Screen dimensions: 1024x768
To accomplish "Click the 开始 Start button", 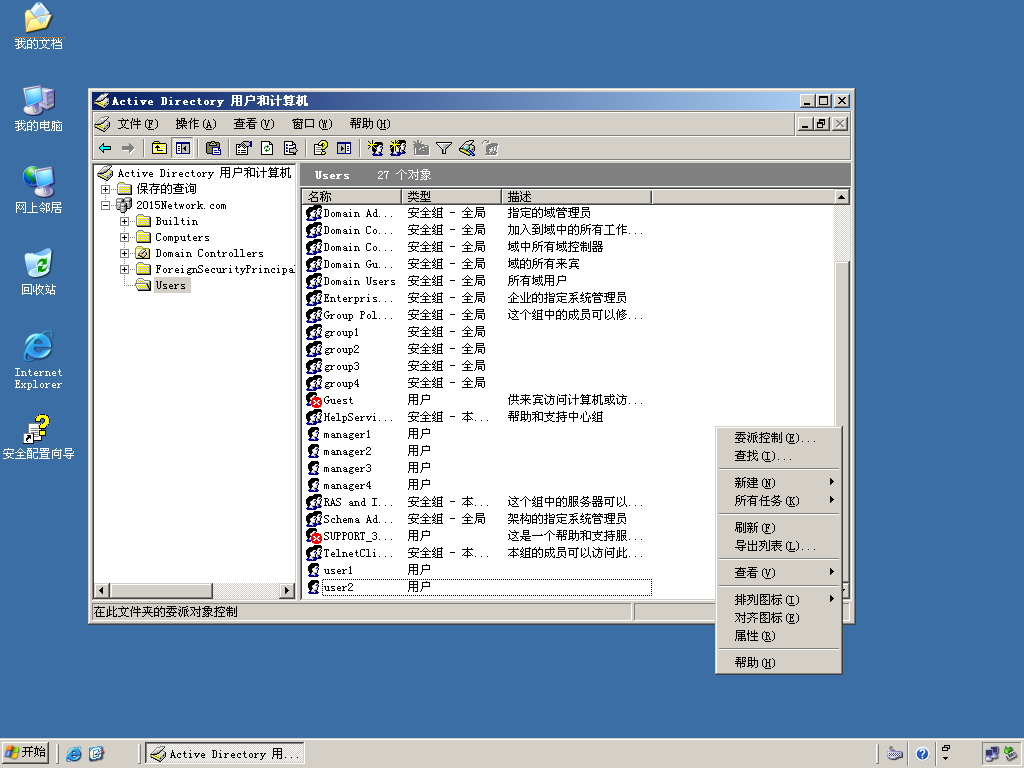I will tap(26, 753).
